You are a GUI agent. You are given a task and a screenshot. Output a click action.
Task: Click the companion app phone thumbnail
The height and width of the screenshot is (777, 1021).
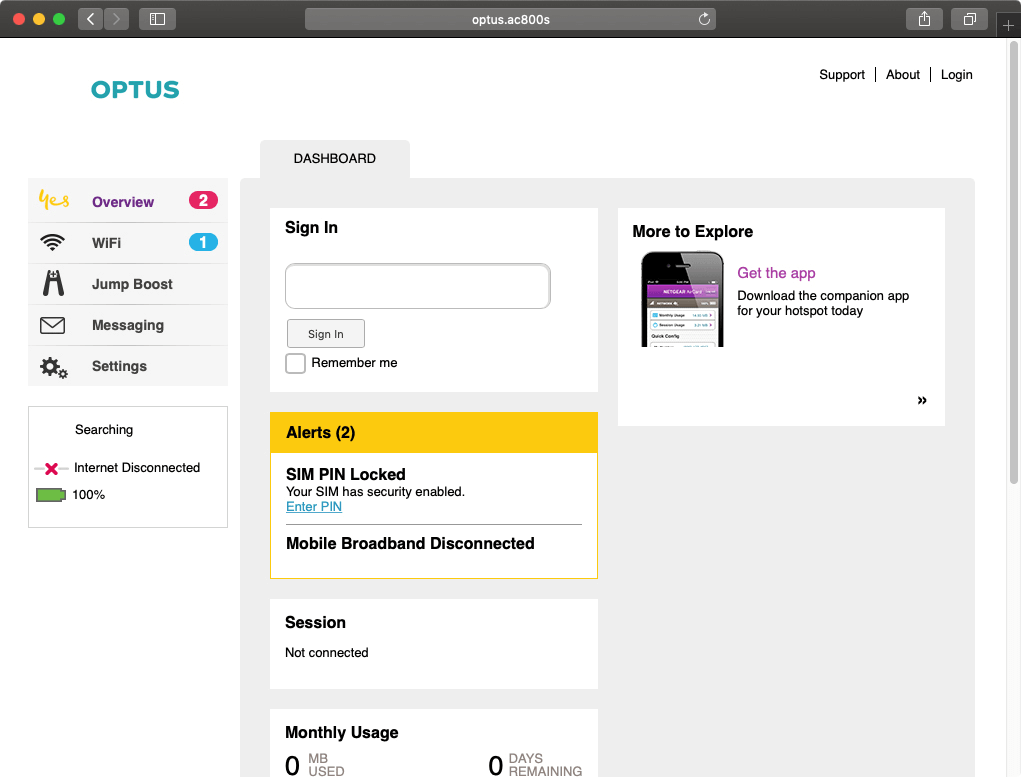[682, 299]
